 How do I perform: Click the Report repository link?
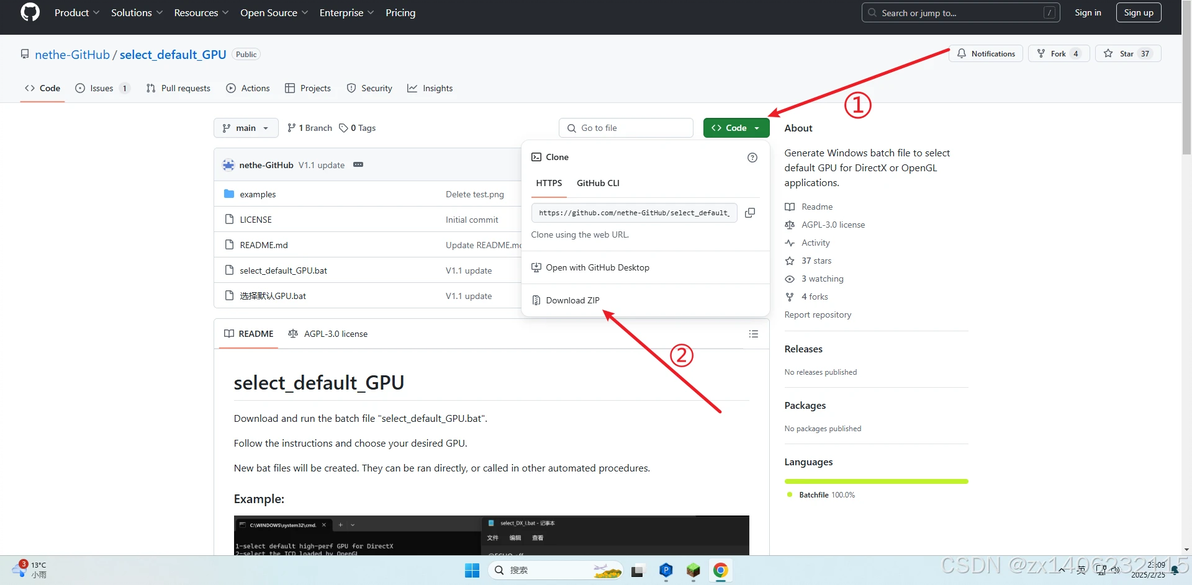[x=818, y=315]
